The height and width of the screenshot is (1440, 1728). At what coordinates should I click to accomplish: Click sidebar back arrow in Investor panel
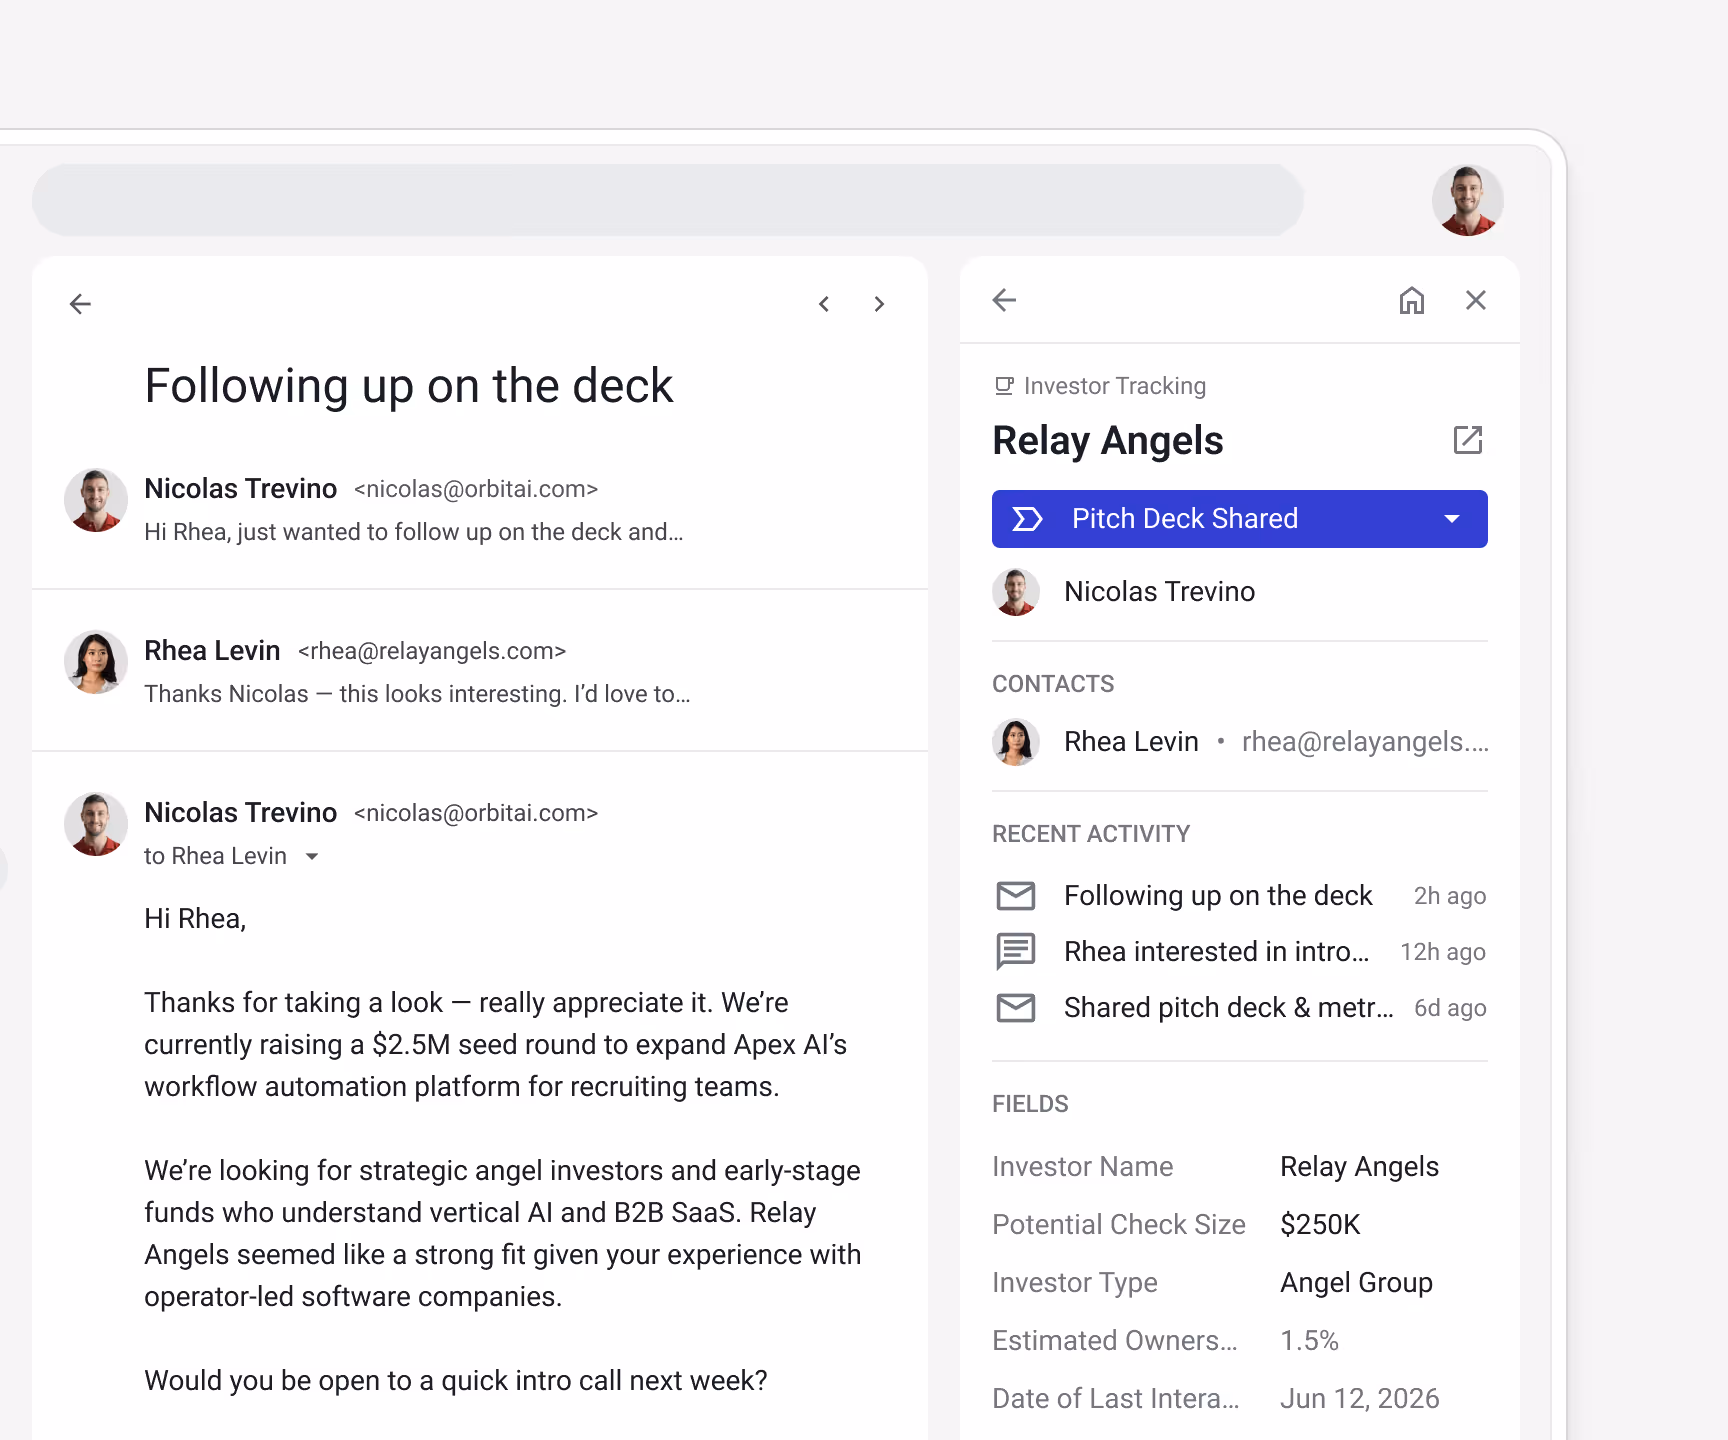point(1004,300)
